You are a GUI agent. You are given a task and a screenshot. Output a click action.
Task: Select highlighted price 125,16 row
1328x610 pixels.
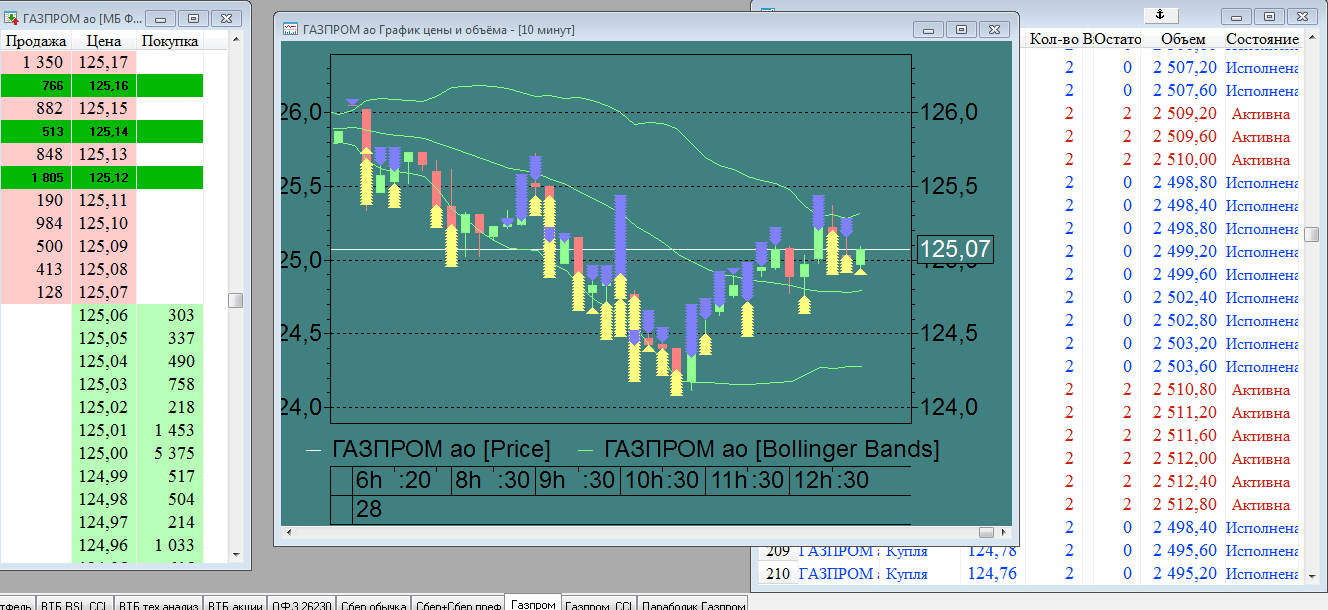[102, 85]
